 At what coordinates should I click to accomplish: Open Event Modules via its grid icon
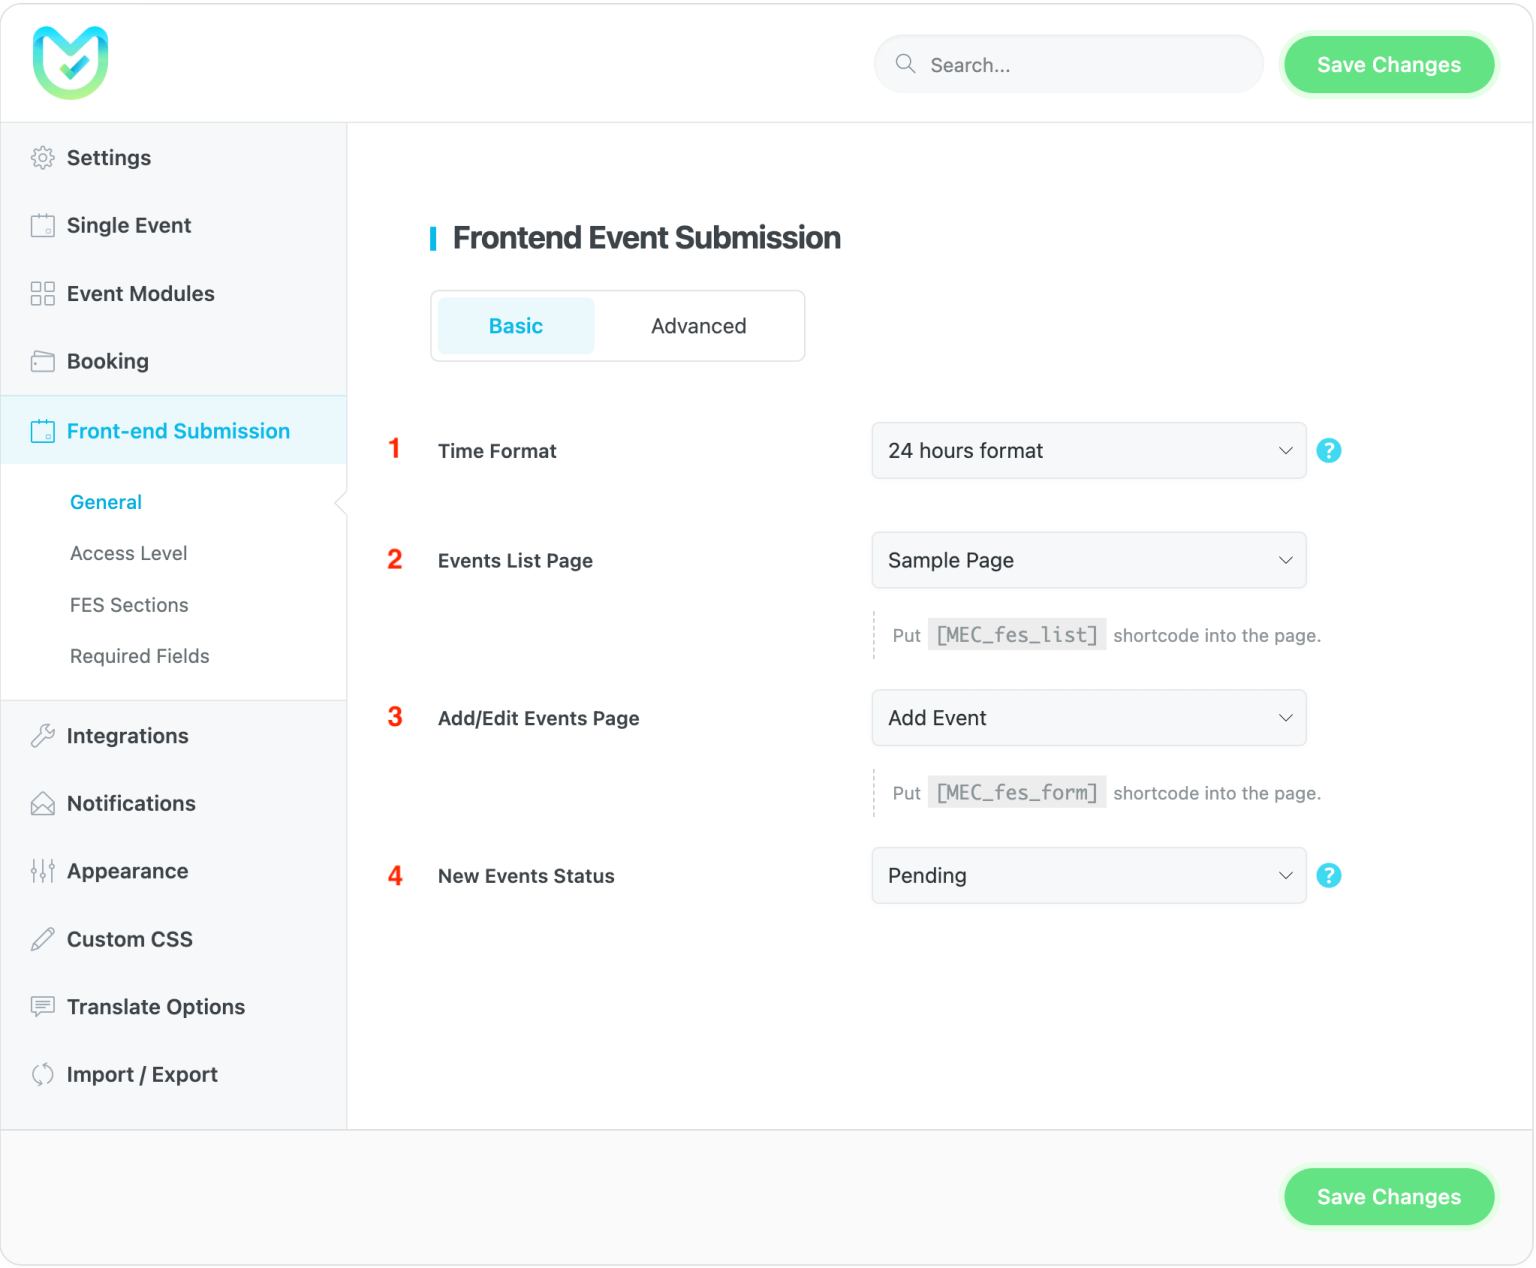42,293
